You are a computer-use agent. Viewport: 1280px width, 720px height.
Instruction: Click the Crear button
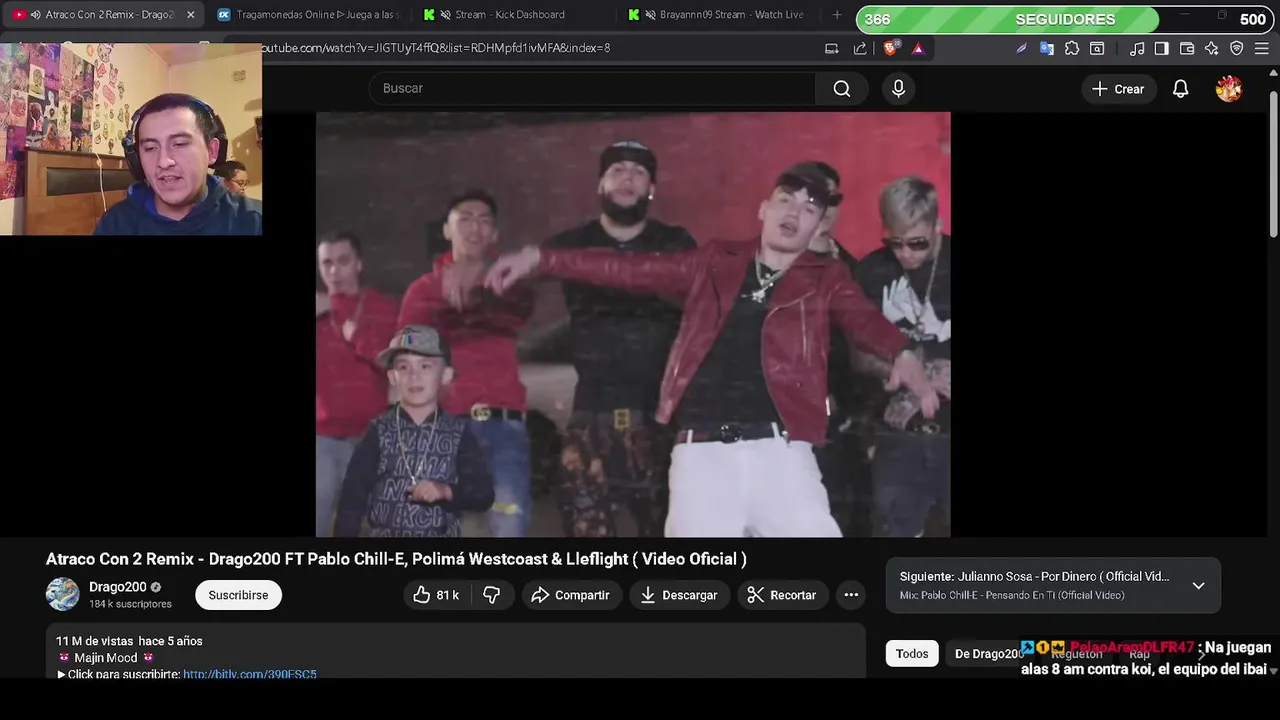[x=1118, y=89]
